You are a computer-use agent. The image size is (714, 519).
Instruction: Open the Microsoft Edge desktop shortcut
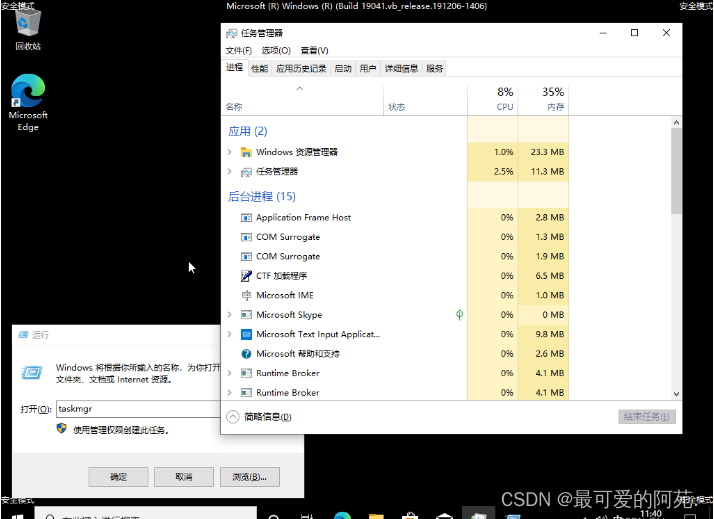[x=28, y=102]
